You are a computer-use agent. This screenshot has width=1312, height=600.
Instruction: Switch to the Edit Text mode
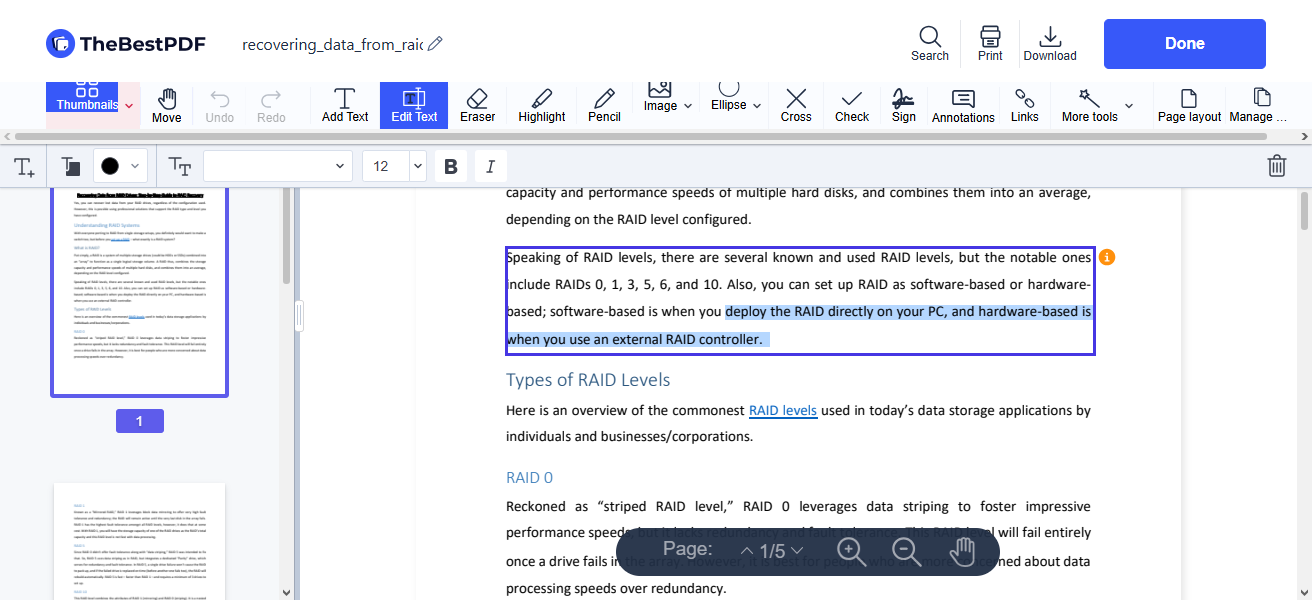[x=413, y=104]
